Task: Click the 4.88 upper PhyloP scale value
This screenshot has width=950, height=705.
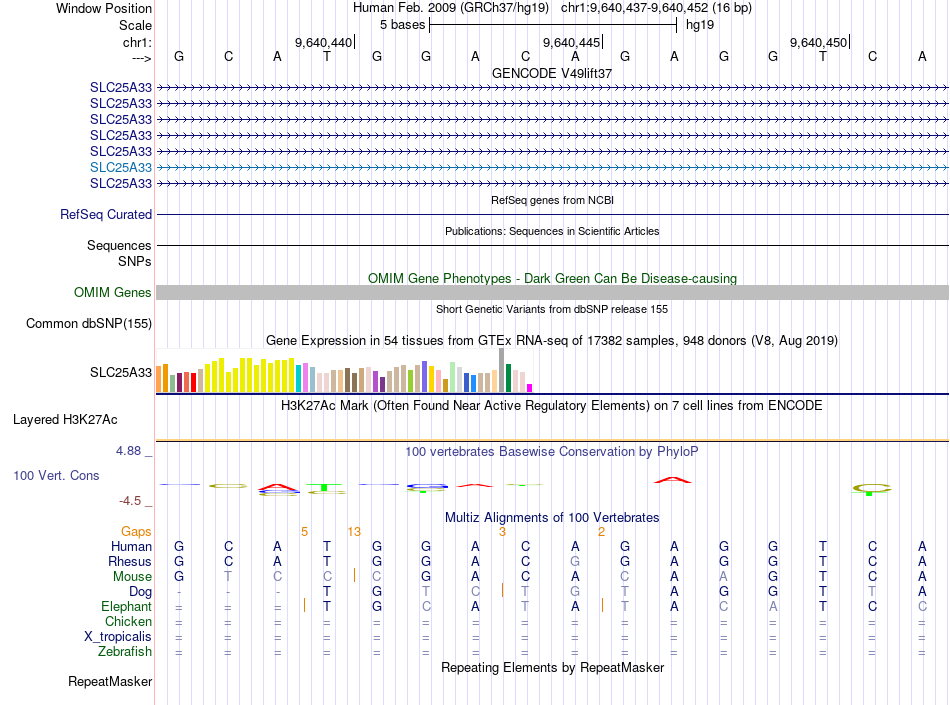Action: pyautogui.click(x=128, y=451)
